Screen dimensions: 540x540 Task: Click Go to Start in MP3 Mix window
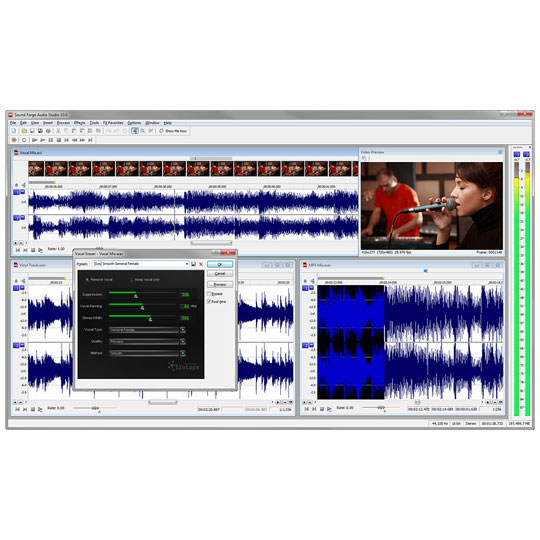(x=307, y=409)
